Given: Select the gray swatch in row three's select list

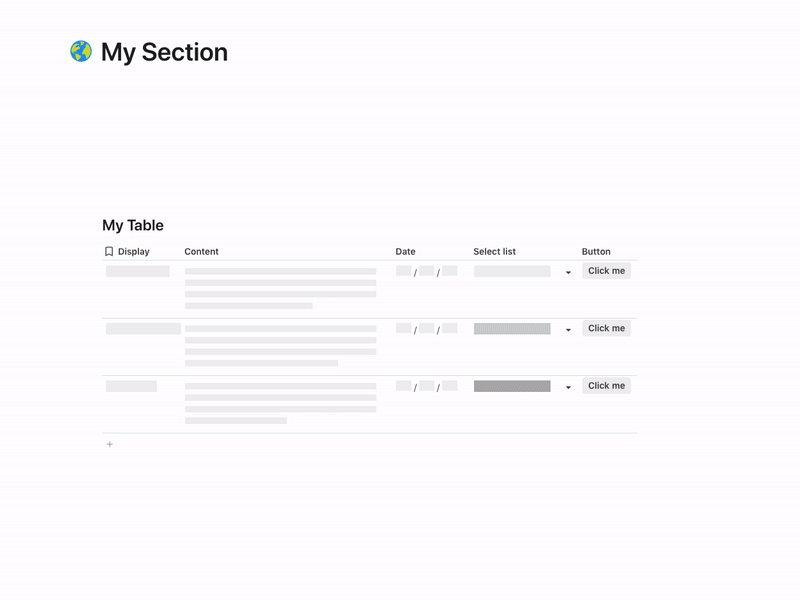Looking at the screenshot, I should 512,385.
